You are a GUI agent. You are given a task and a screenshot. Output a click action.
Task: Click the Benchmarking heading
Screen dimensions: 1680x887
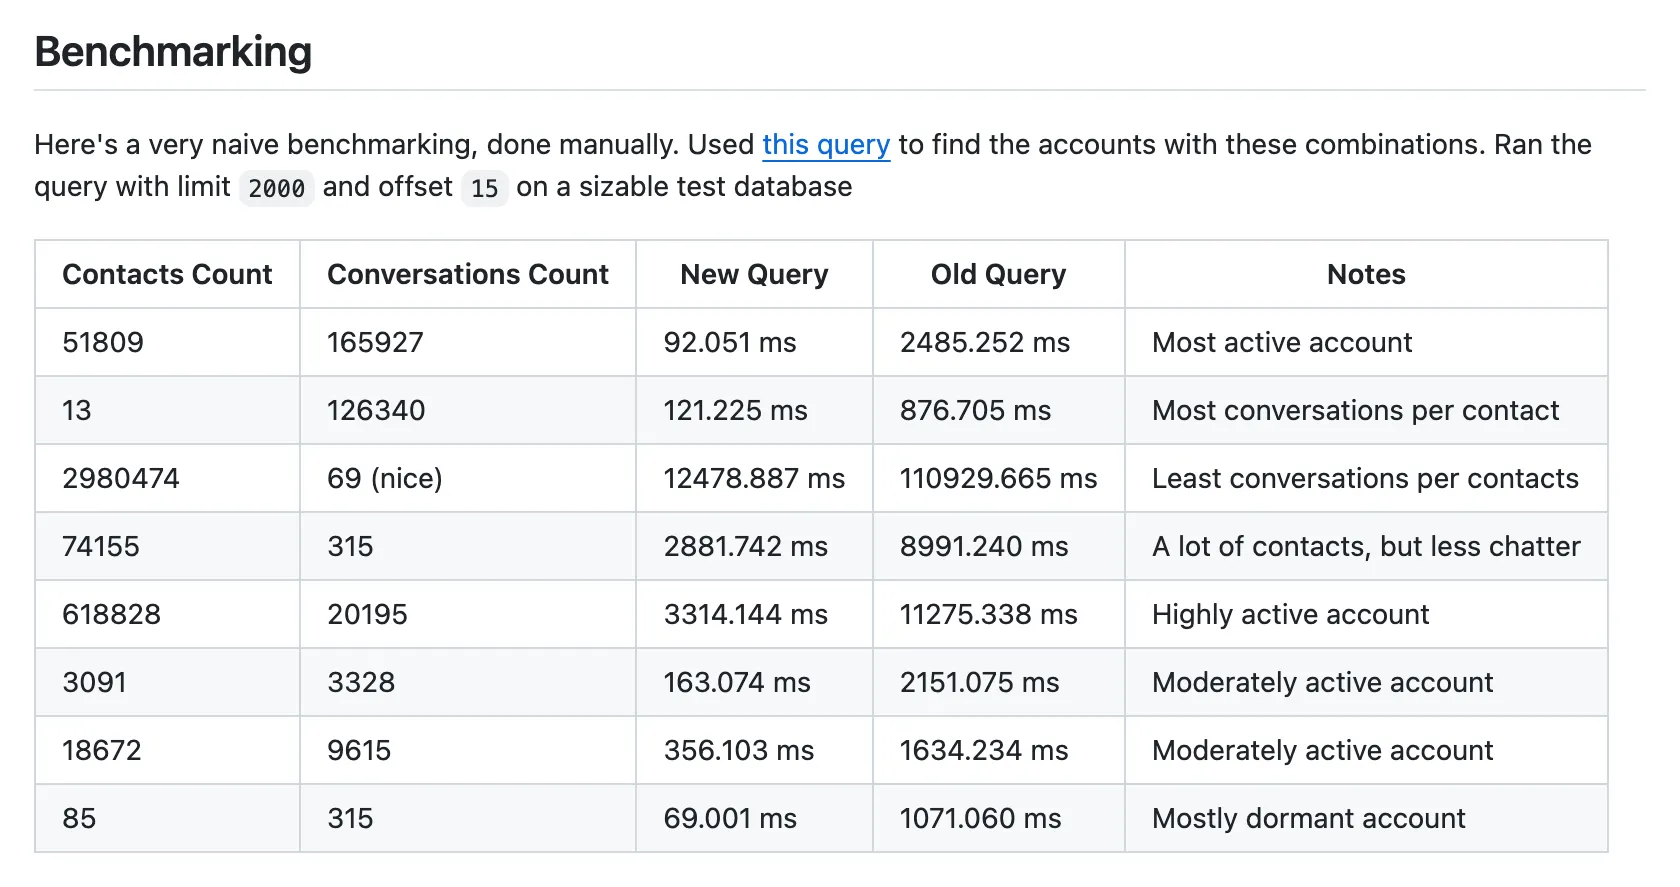coord(173,52)
